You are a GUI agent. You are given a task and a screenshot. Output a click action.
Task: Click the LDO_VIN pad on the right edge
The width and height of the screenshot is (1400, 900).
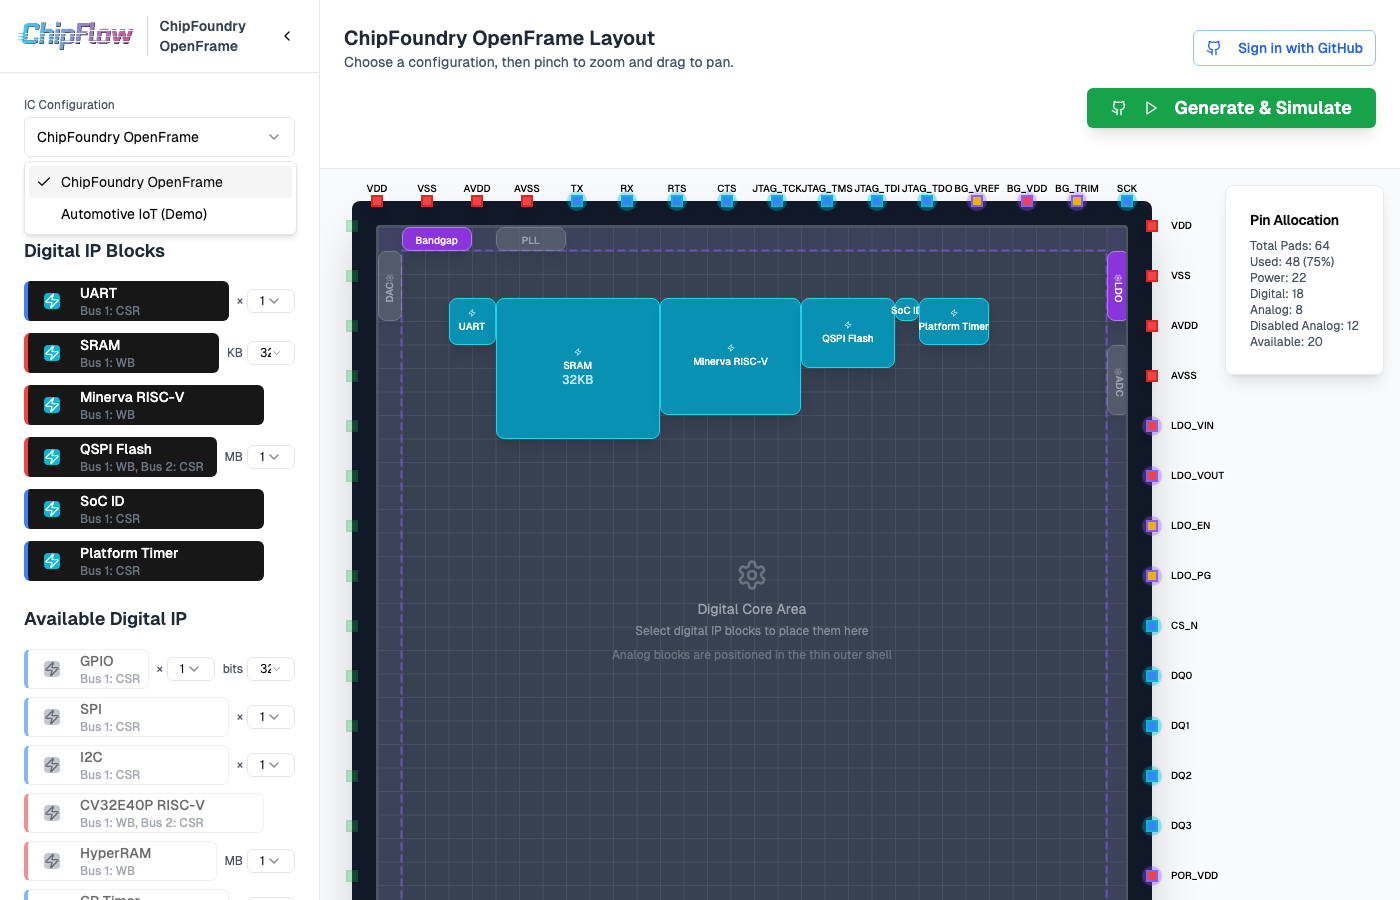point(1152,426)
